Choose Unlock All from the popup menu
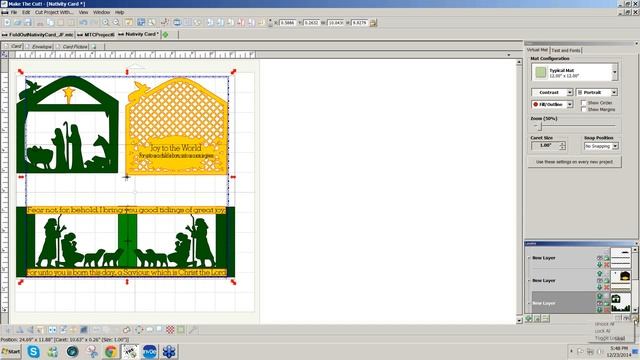Image resolution: width=640 pixels, height=360 pixels. 604,324
